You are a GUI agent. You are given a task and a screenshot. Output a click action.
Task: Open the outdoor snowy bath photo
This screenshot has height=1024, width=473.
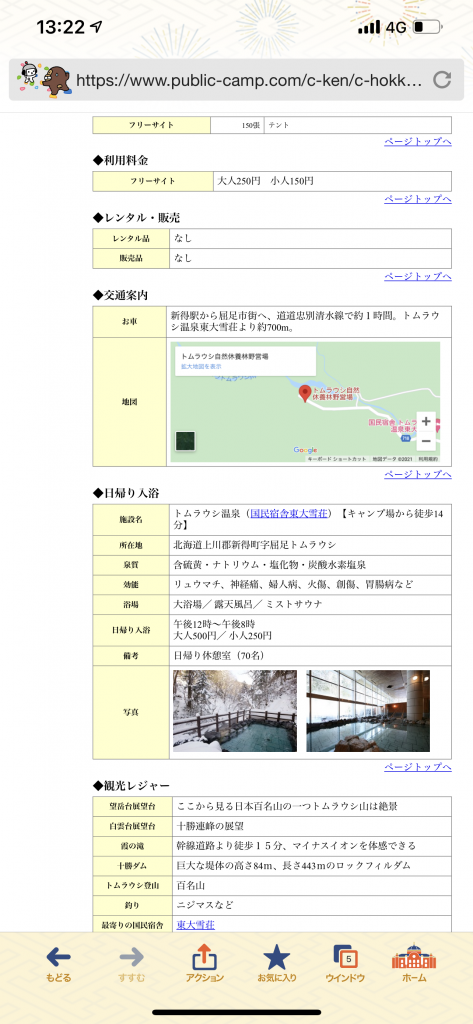[235, 711]
